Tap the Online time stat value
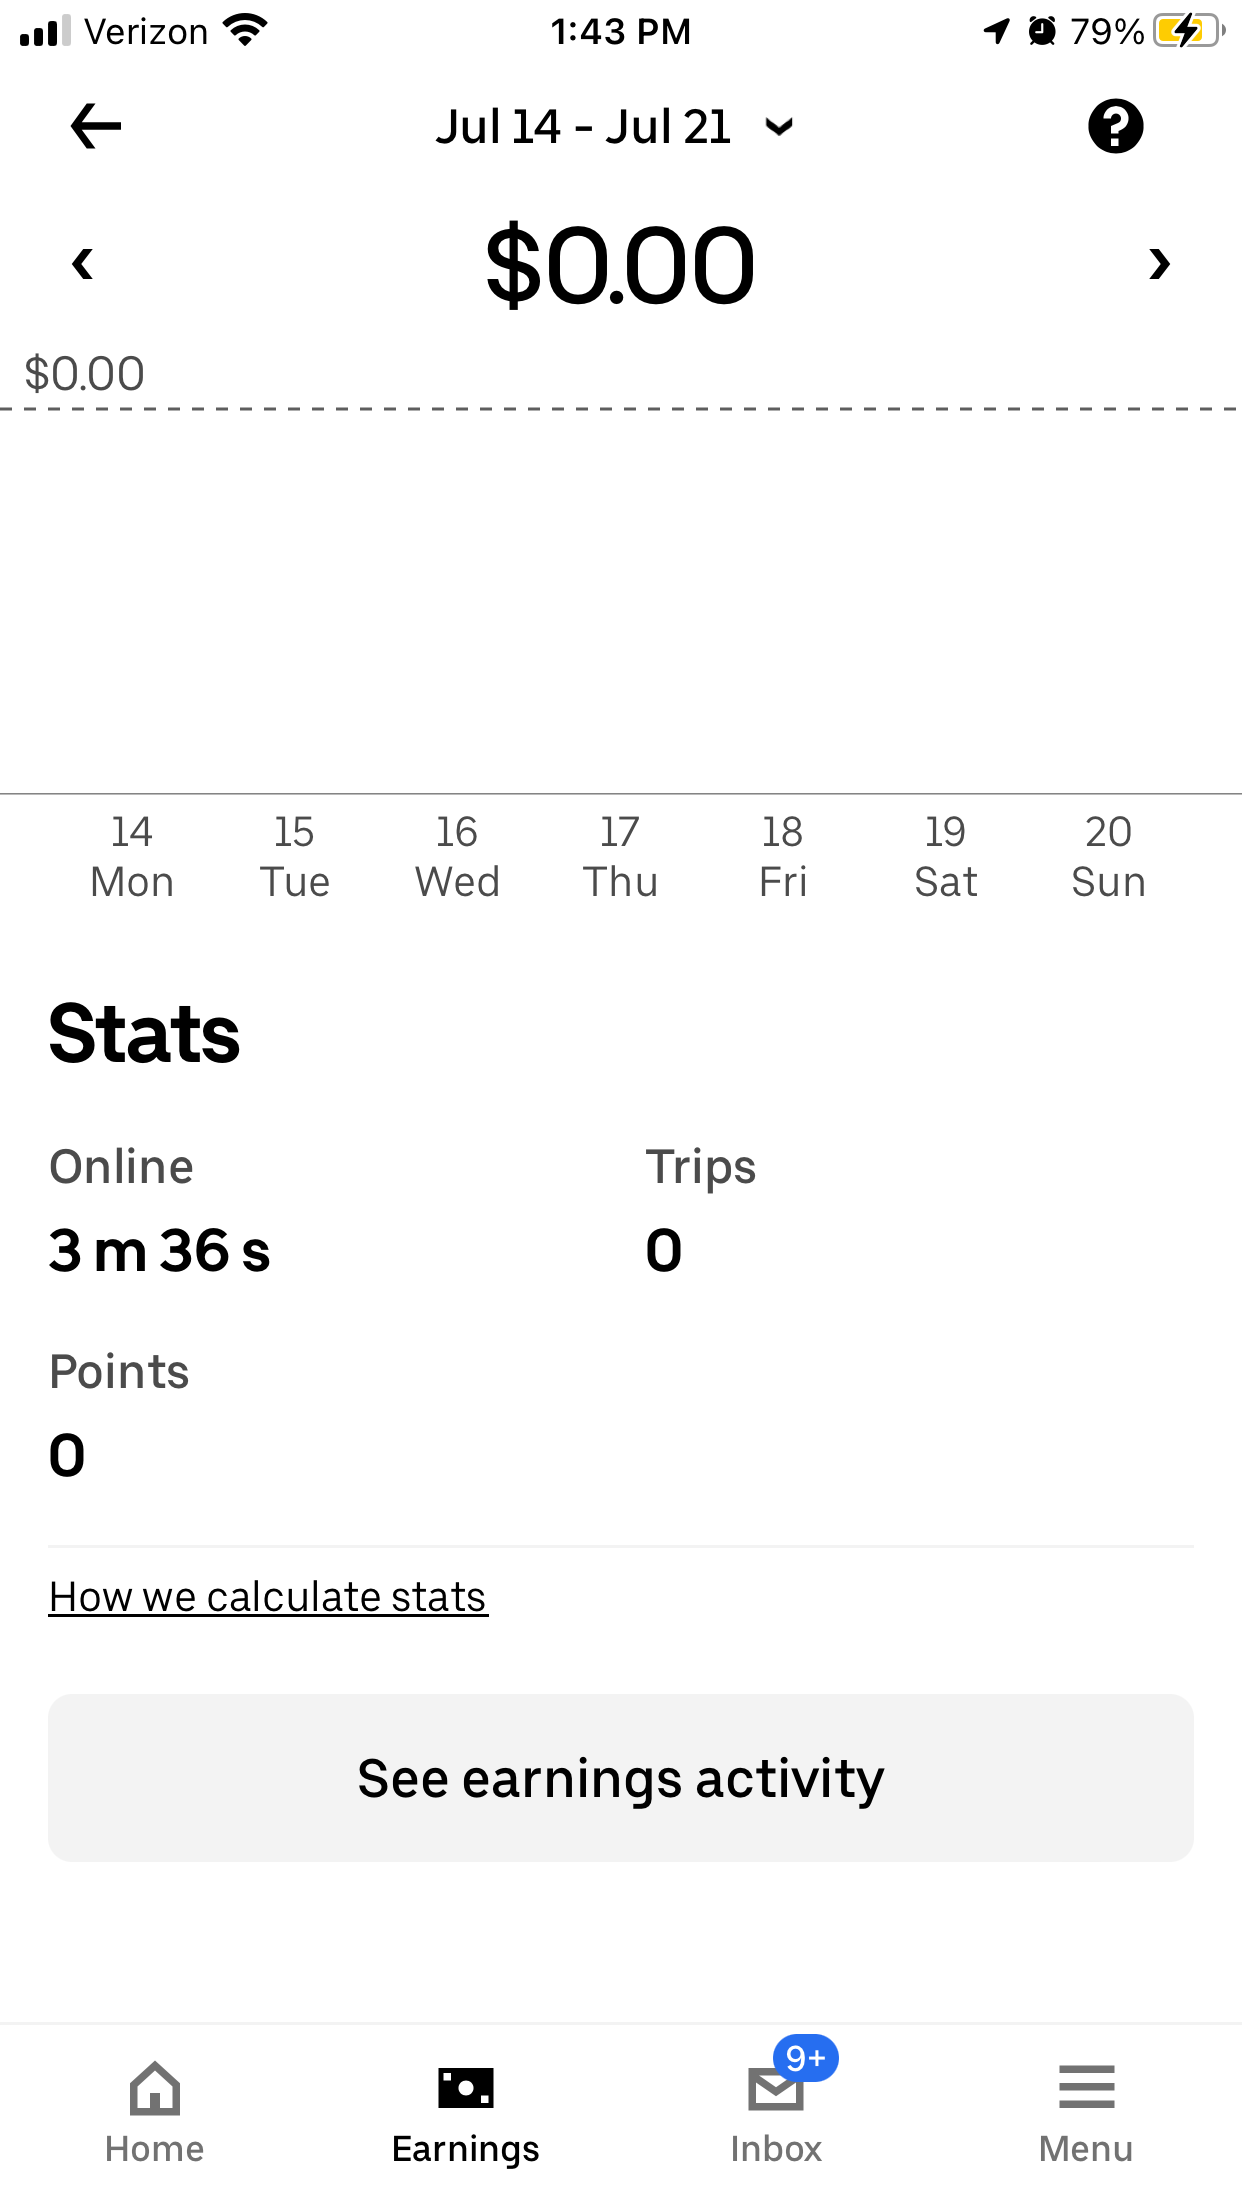This screenshot has height=2208, width=1242. click(x=160, y=1250)
